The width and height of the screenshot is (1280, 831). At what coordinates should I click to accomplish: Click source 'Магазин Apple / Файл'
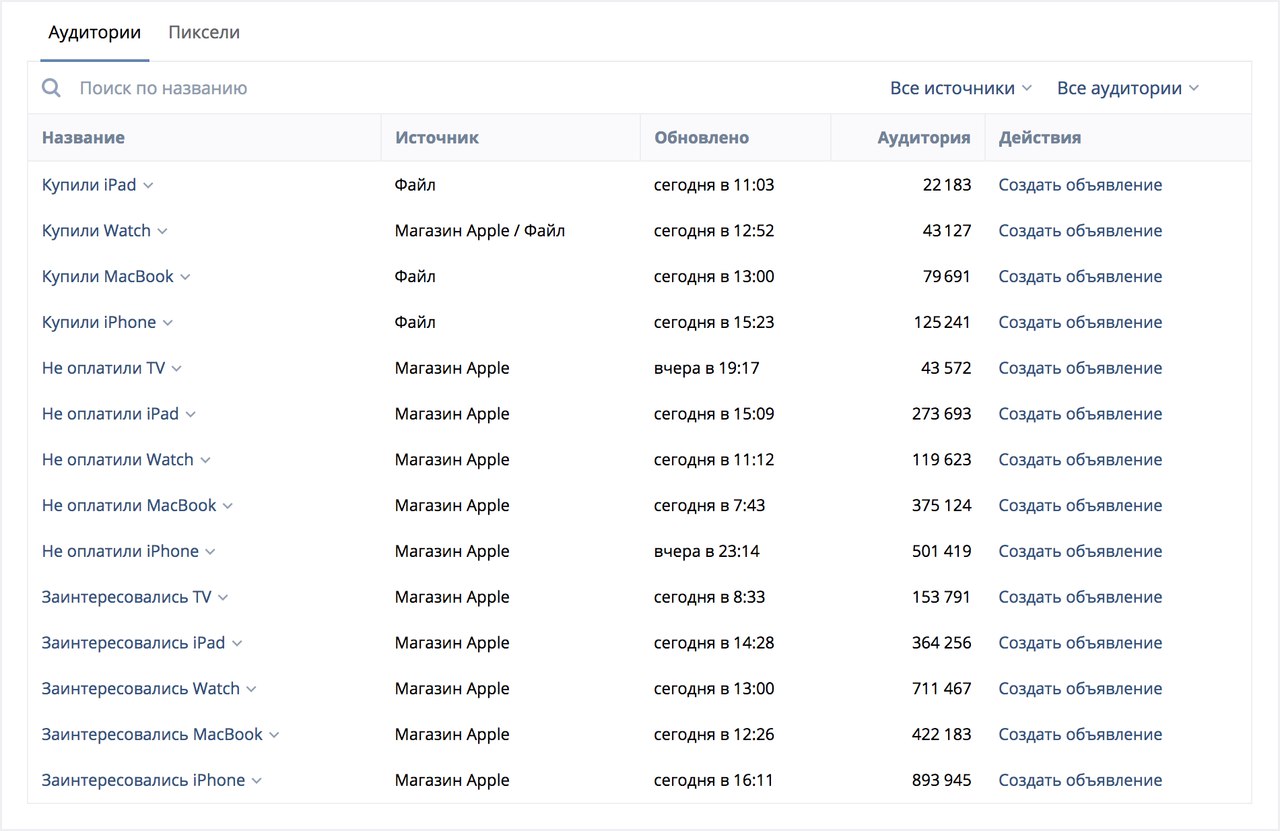[x=480, y=231]
